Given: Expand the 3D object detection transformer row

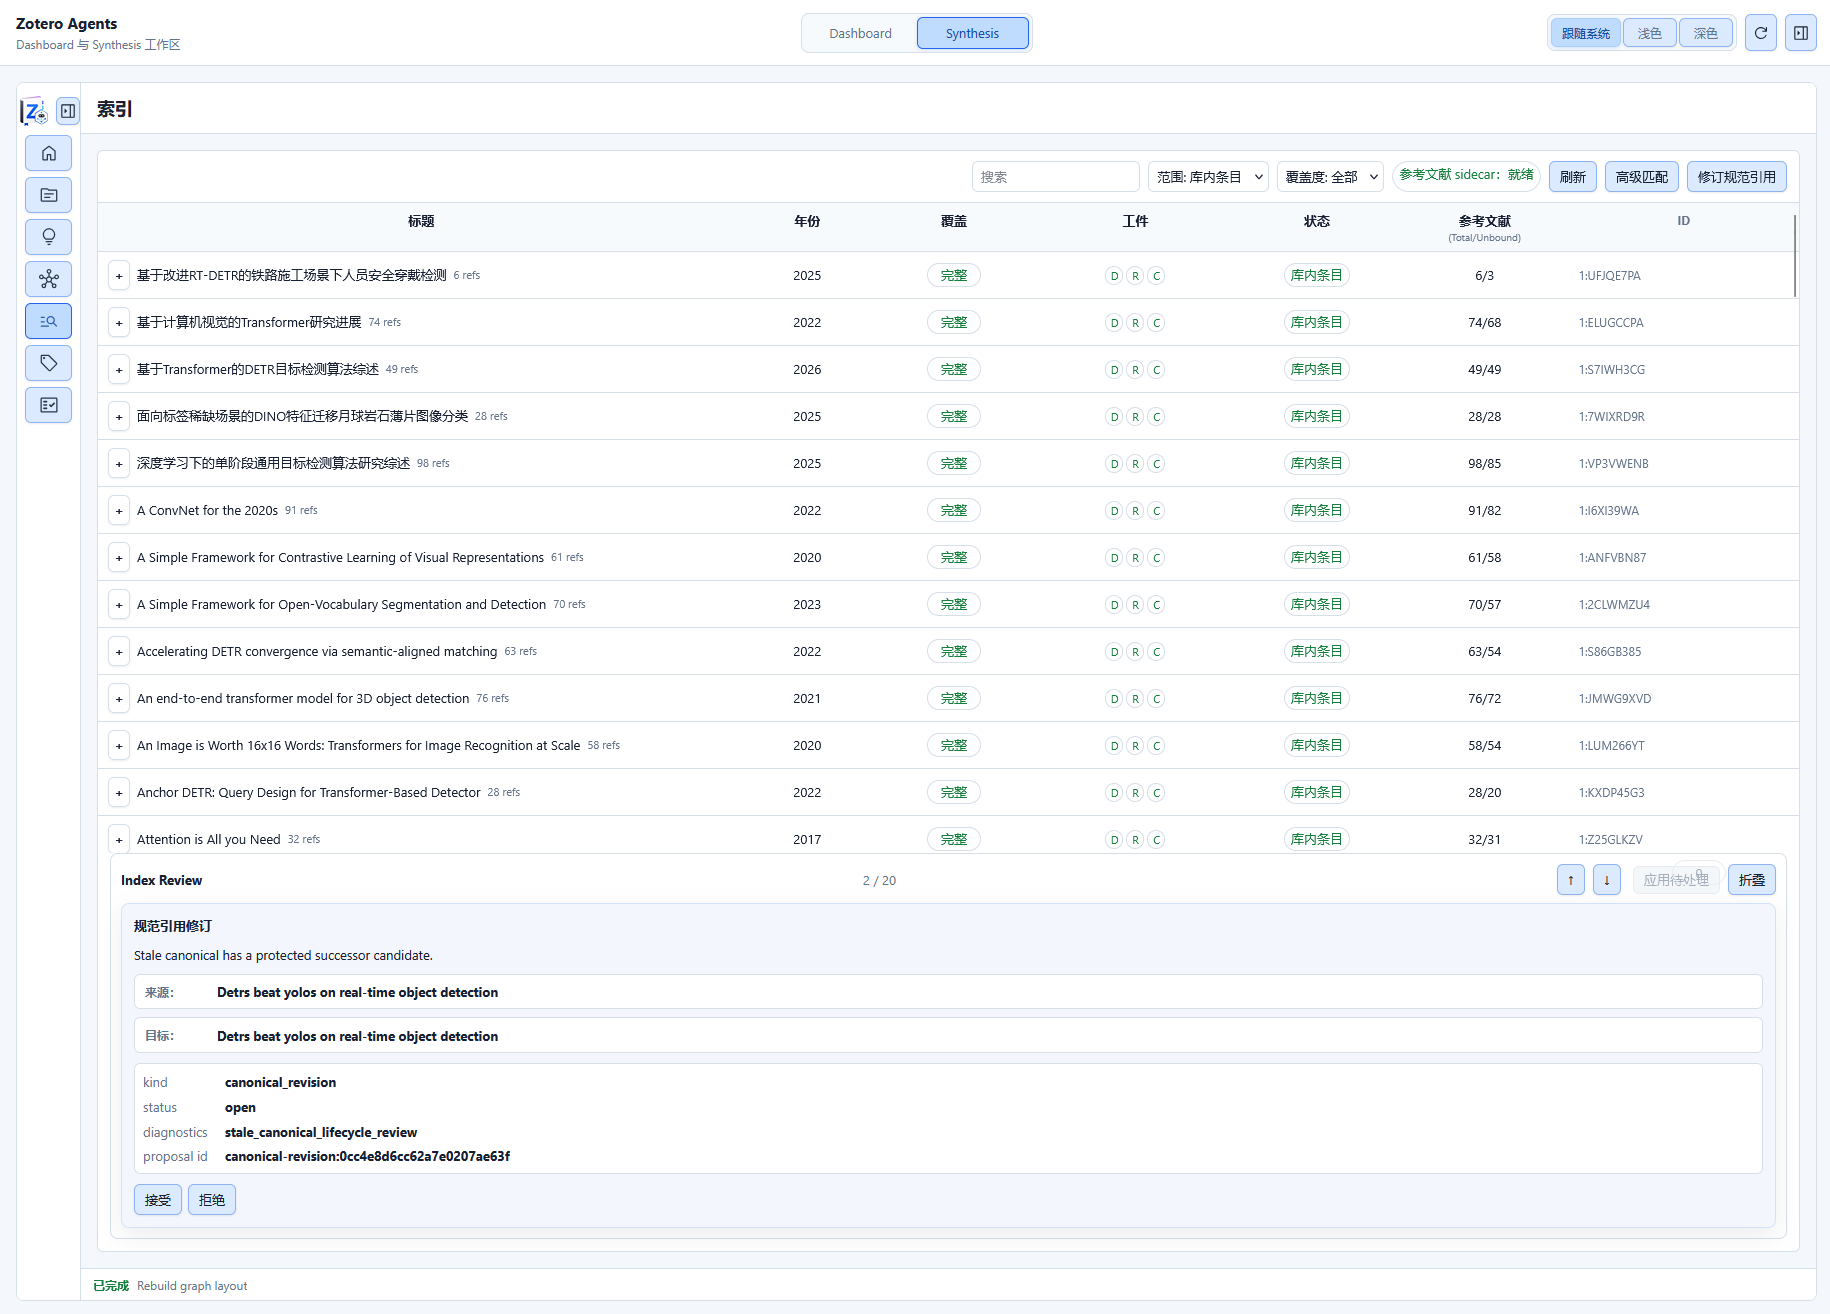Looking at the screenshot, I should (119, 699).
